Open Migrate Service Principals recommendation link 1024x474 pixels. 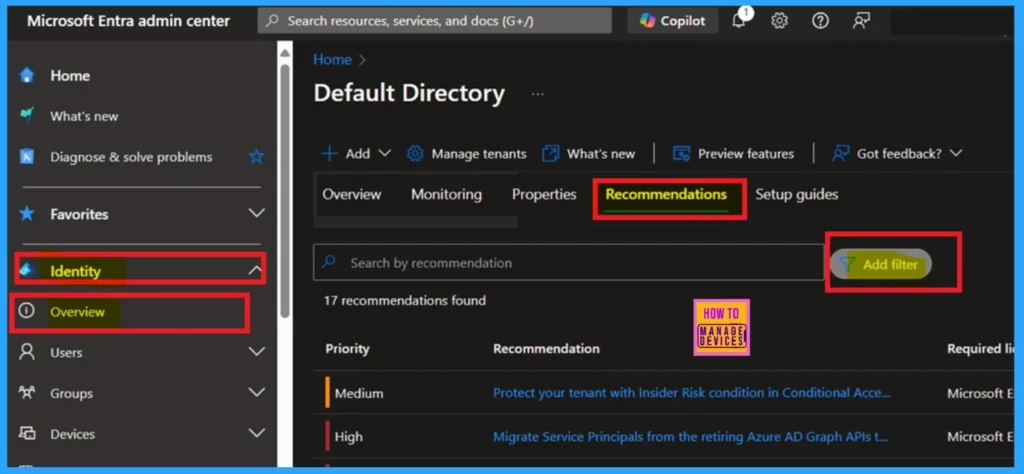click(x=690, y=436)
